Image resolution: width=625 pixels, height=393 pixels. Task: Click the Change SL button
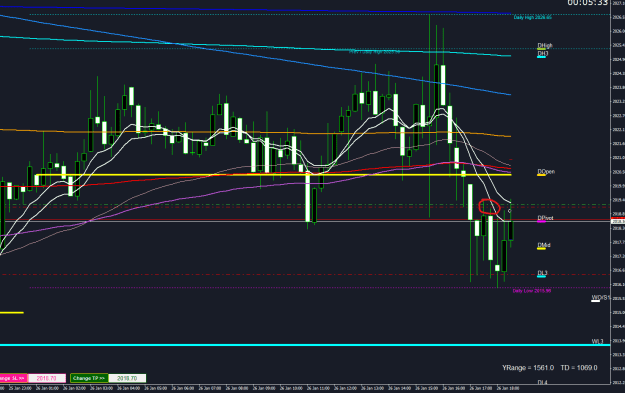(x=13, y=378)
